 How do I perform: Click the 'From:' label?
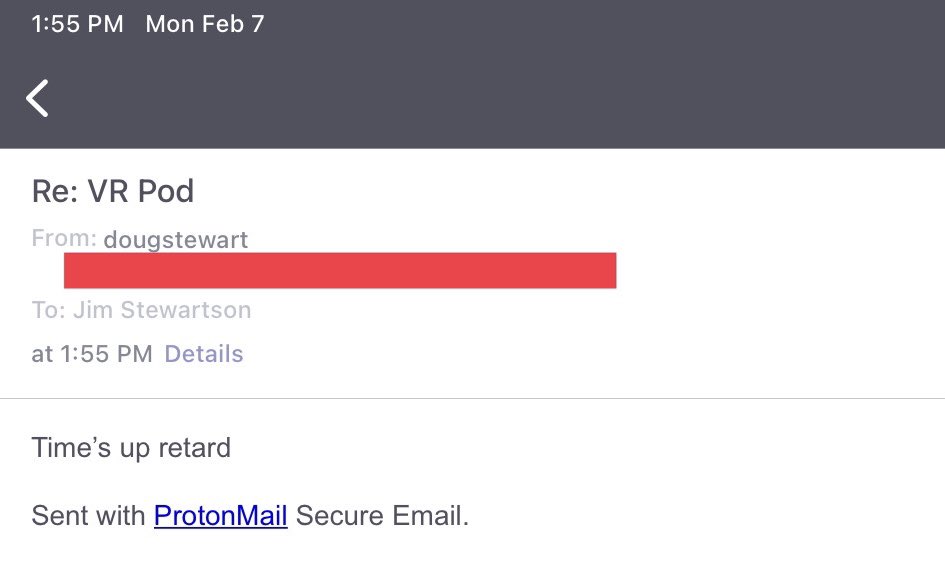coord(64,238)
